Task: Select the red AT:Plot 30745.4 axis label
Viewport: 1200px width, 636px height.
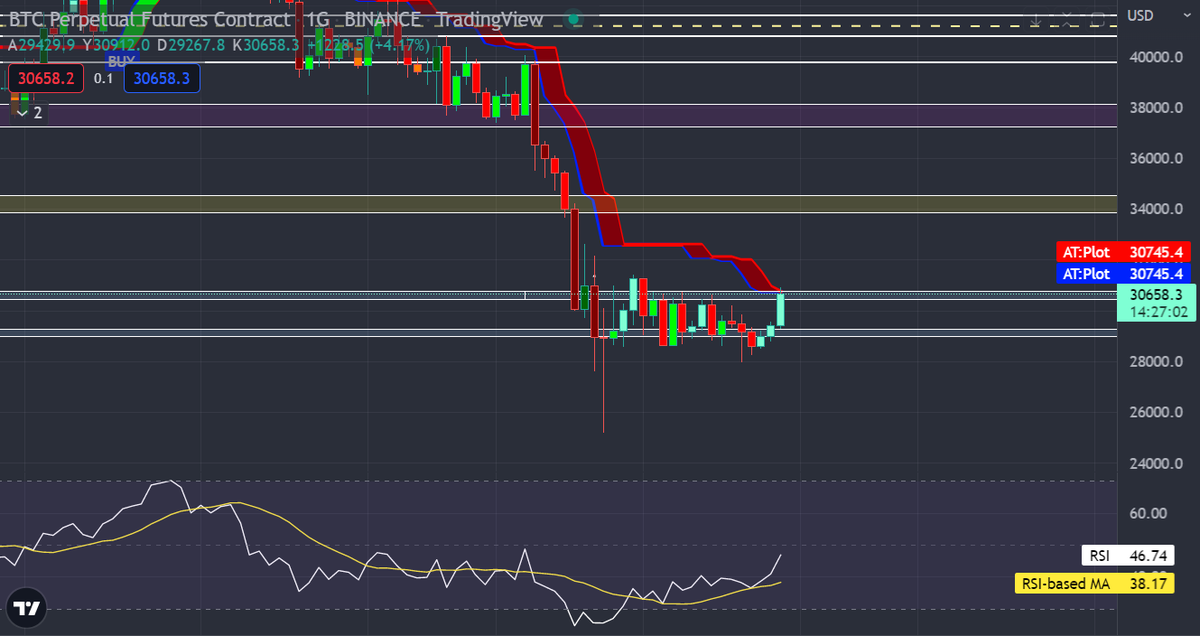Action: (x=1123, y=252)
